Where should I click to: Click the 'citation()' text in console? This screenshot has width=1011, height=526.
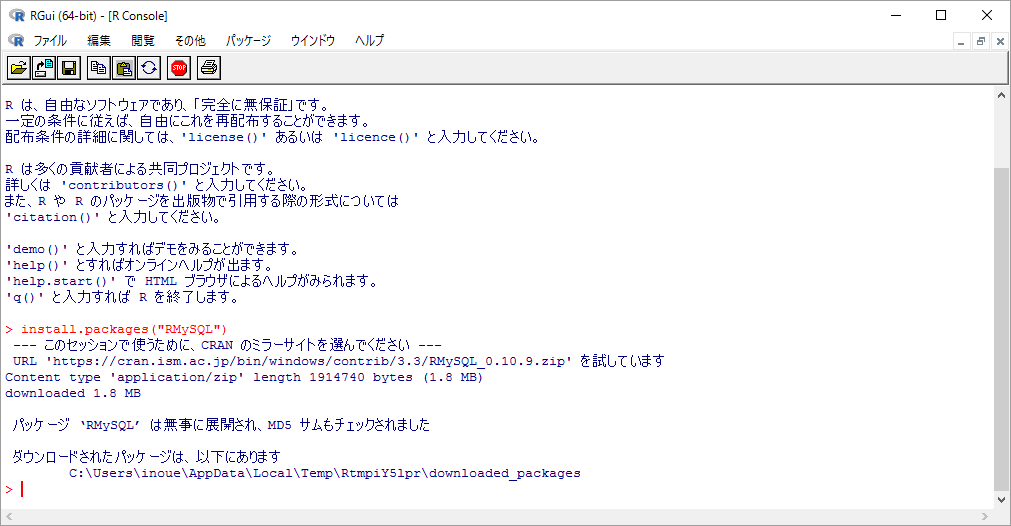[x=53, y=217]
